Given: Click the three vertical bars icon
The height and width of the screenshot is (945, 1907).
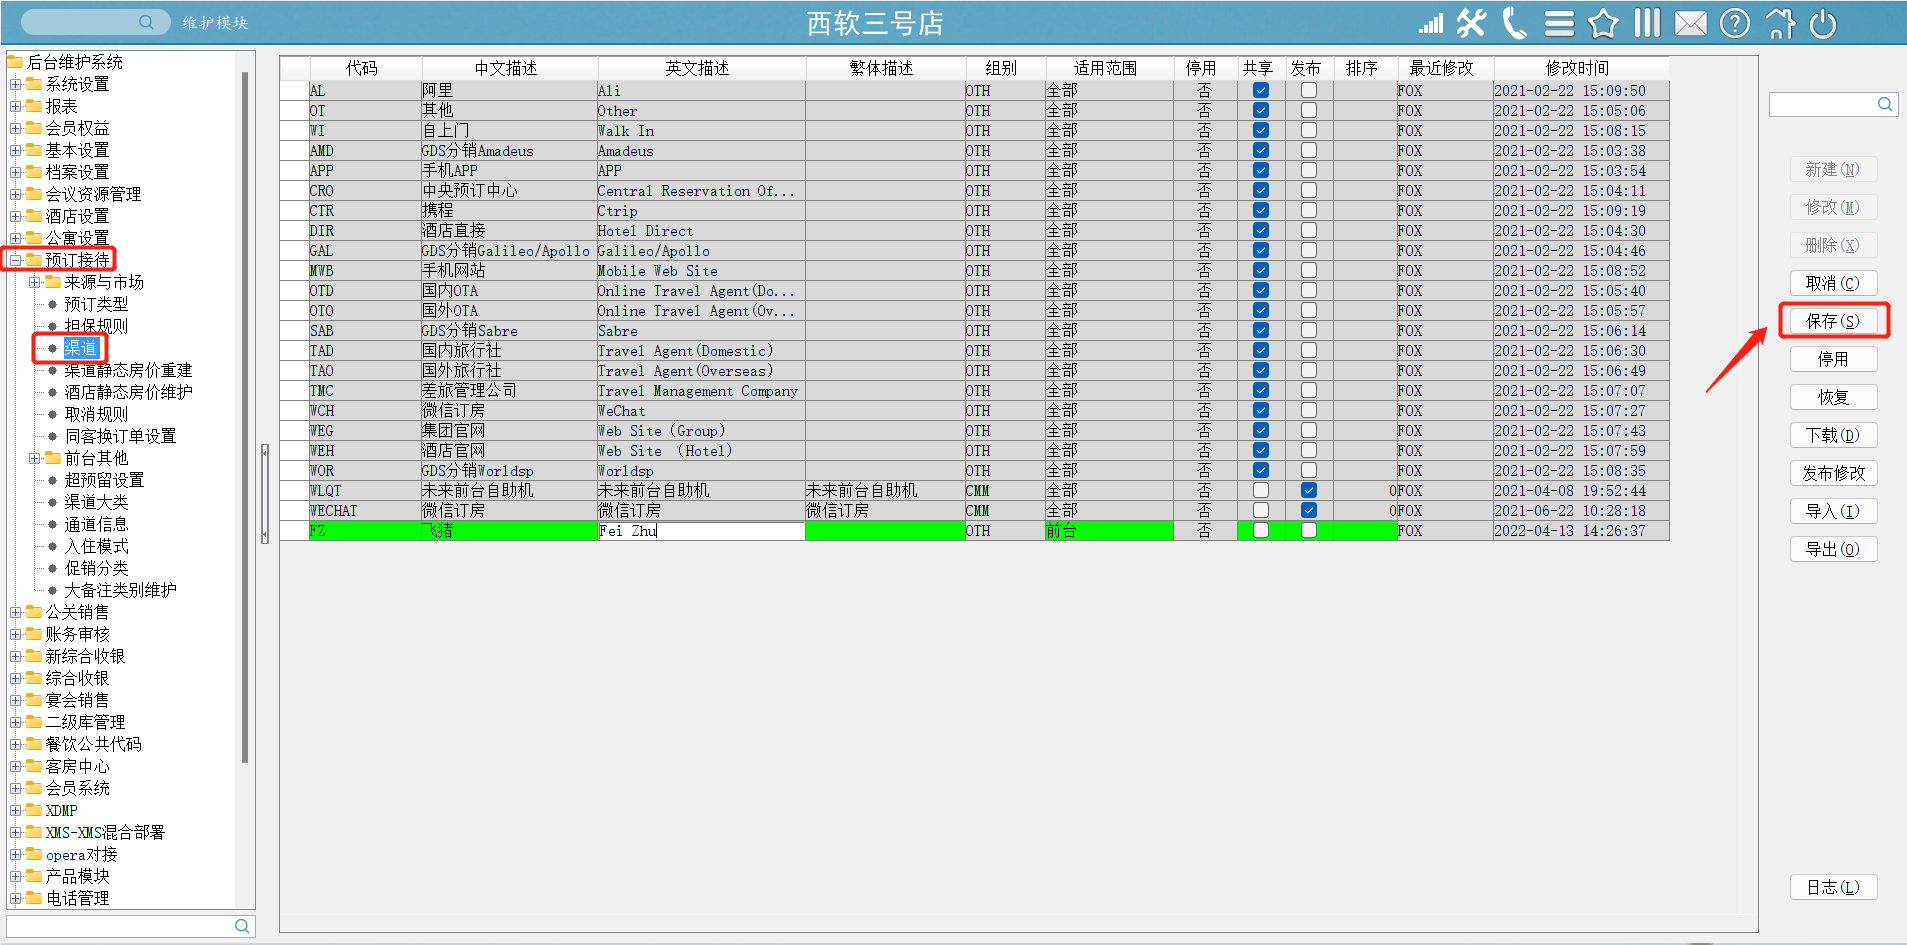Looking at the screenshot, I should pos(1647,23).
